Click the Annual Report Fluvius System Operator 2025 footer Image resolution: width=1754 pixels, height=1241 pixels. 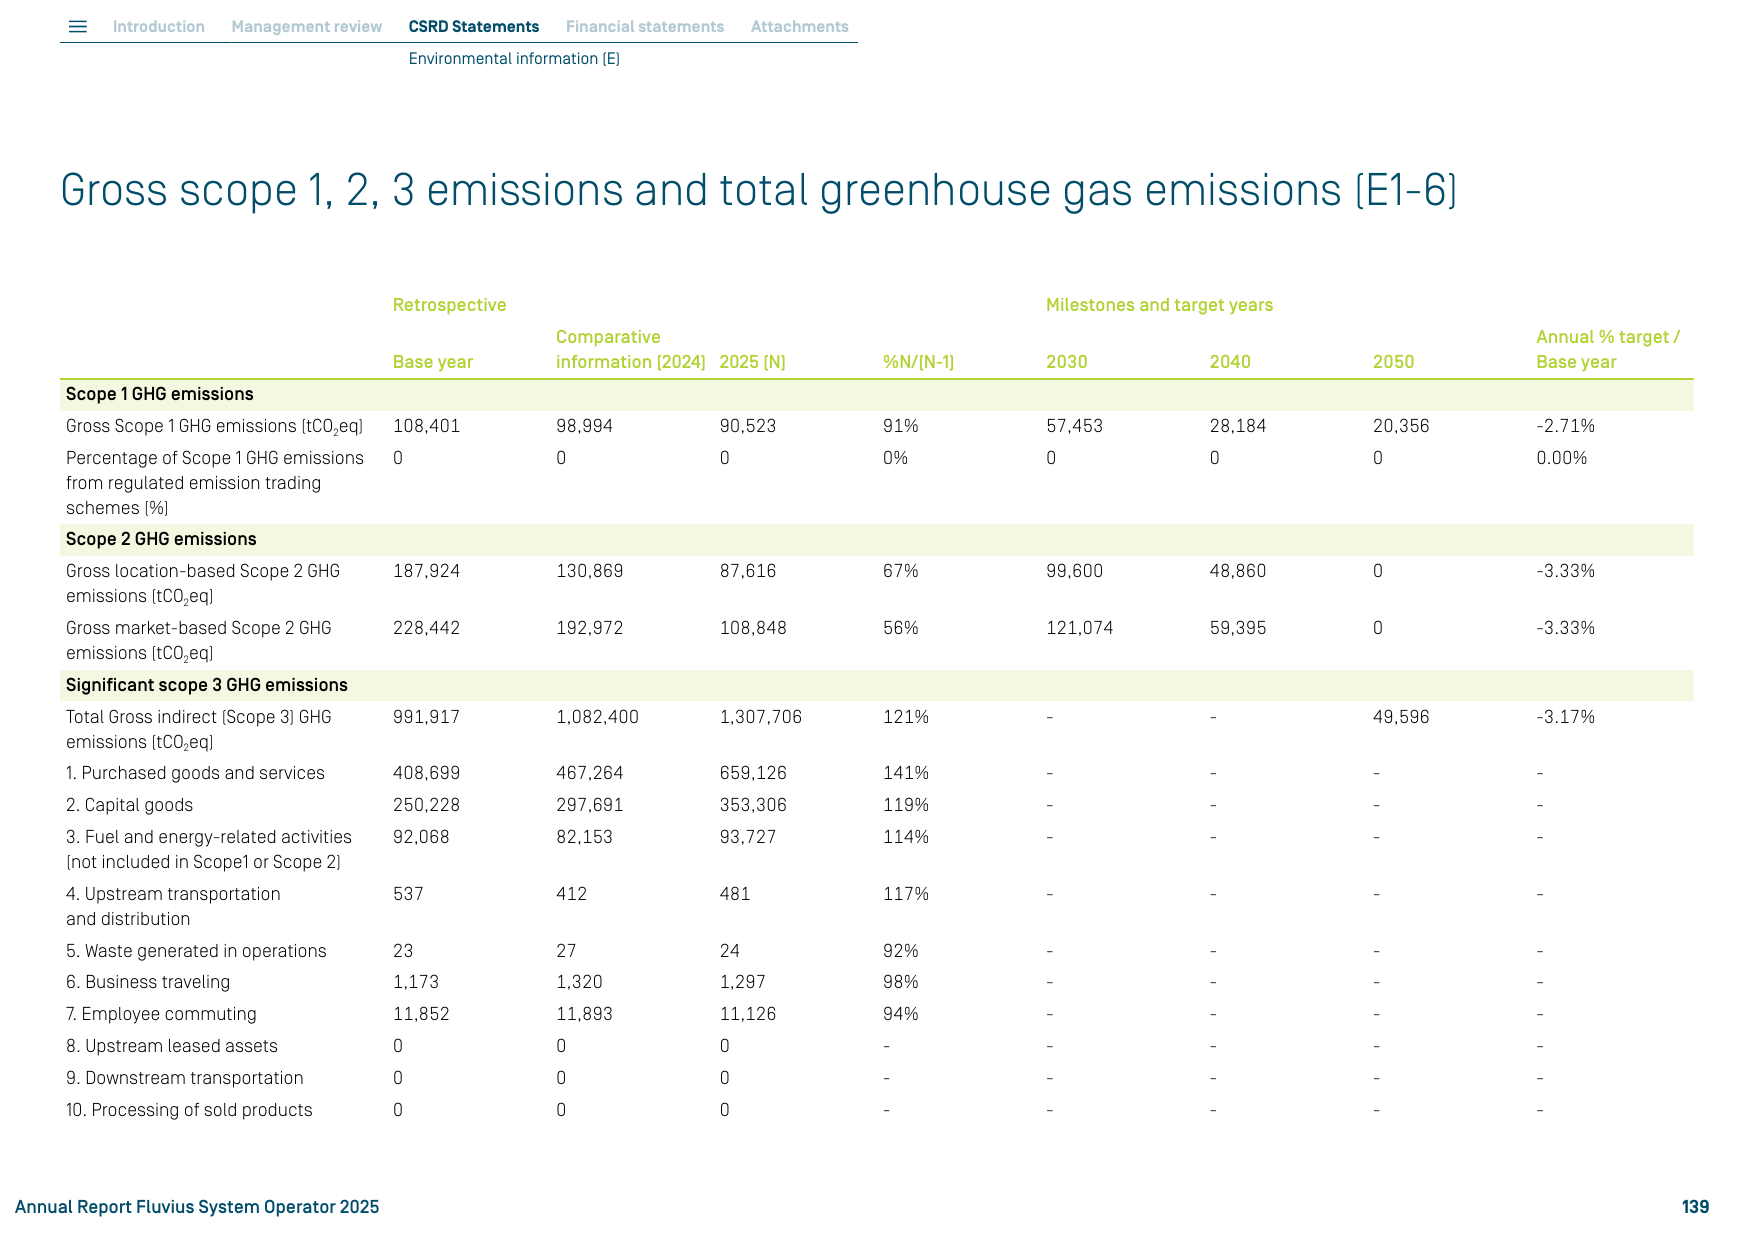[197, 1207]
